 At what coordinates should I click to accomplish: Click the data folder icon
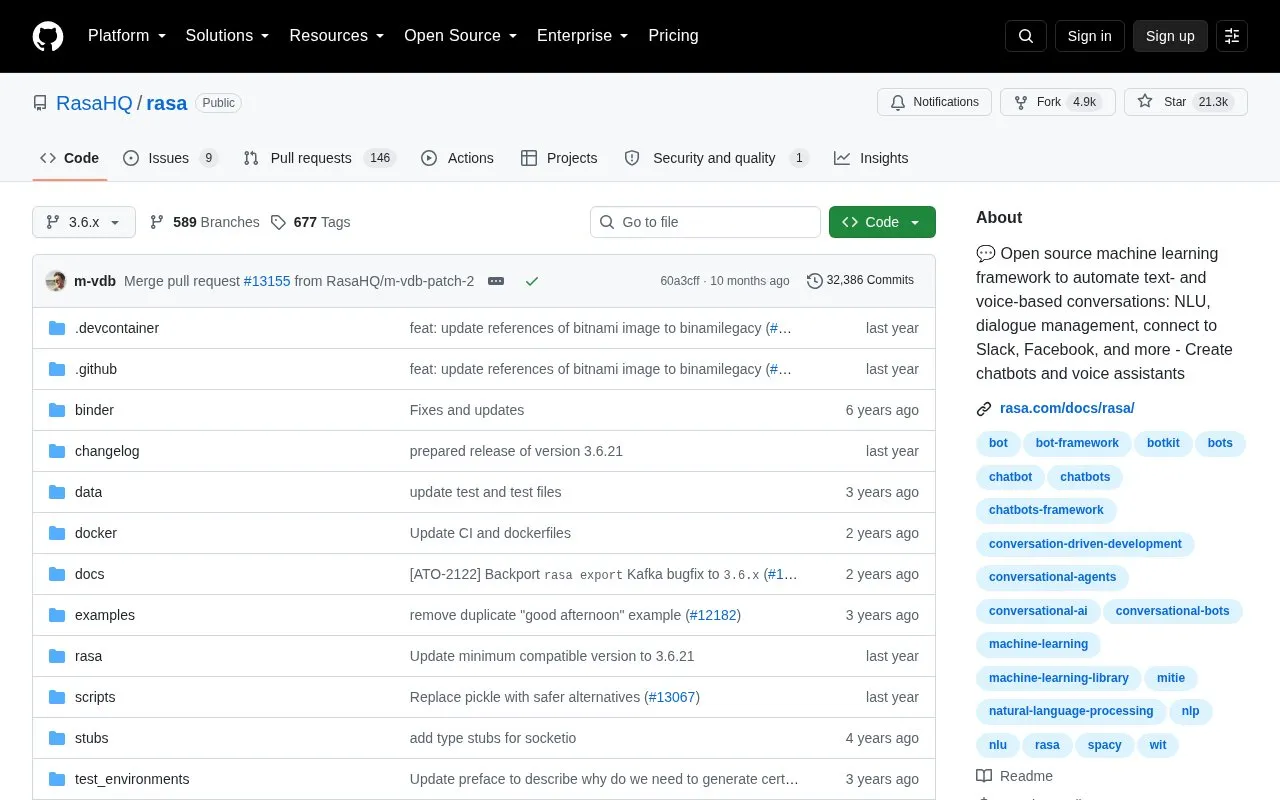click(x=57, y=492)
